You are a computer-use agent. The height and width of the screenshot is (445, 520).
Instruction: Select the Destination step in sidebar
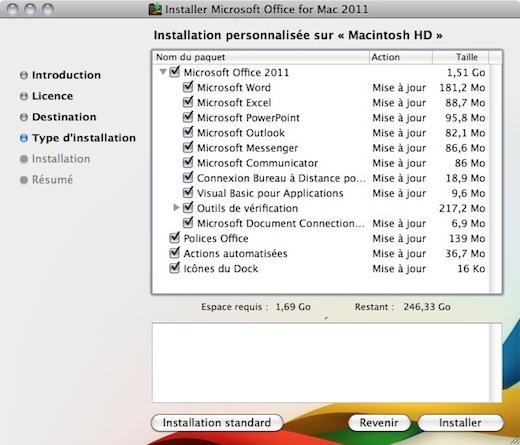tap(64, 117)
